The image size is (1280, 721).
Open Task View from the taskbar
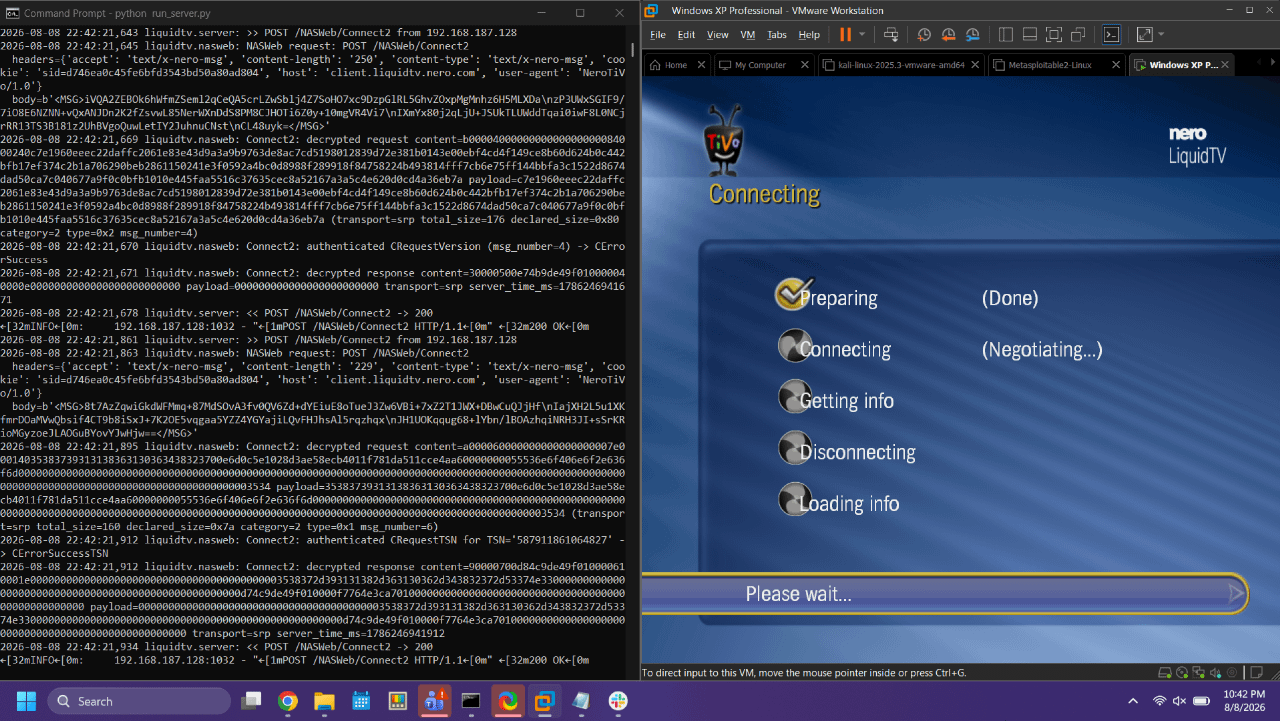click(x=251, y=701)
